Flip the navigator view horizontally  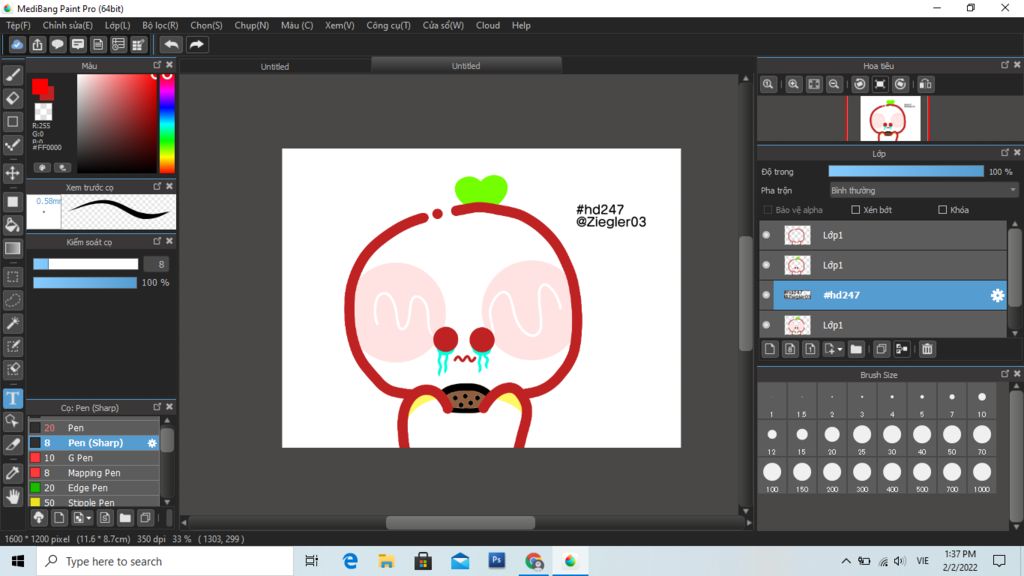tap(925, 85)
